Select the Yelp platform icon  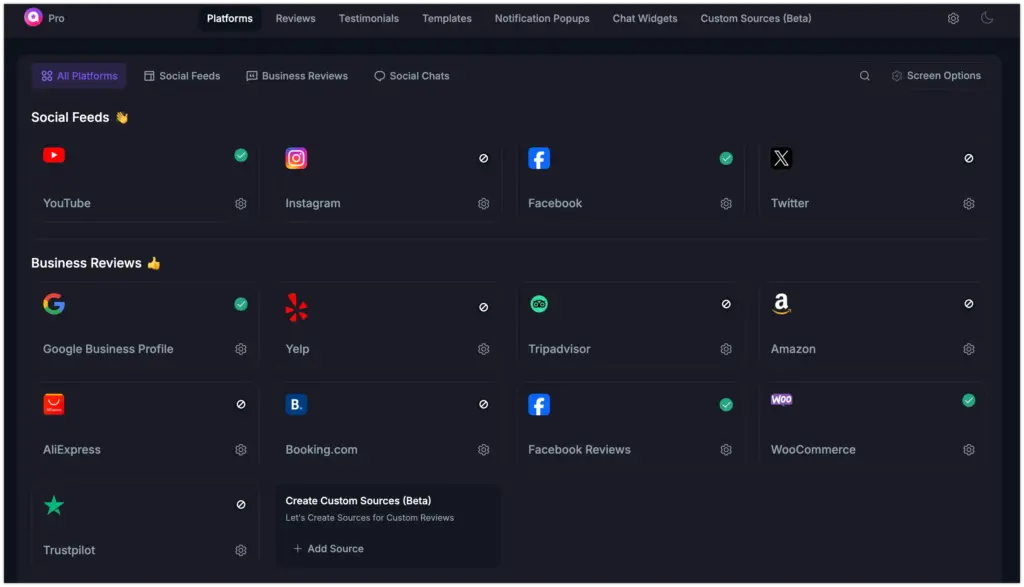coord(296,307)
